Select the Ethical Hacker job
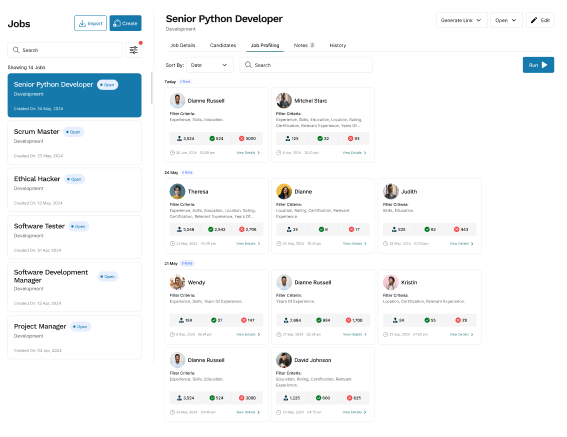 click(x=74, y=190)
